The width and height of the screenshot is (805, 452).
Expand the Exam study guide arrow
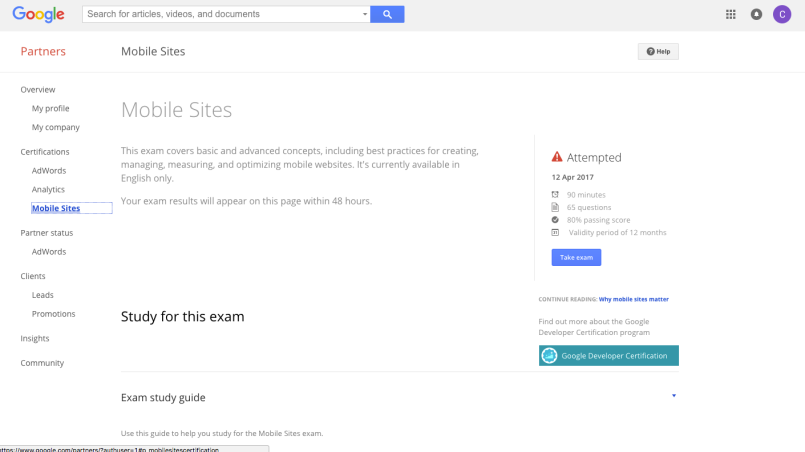click(x=674, y=396)
